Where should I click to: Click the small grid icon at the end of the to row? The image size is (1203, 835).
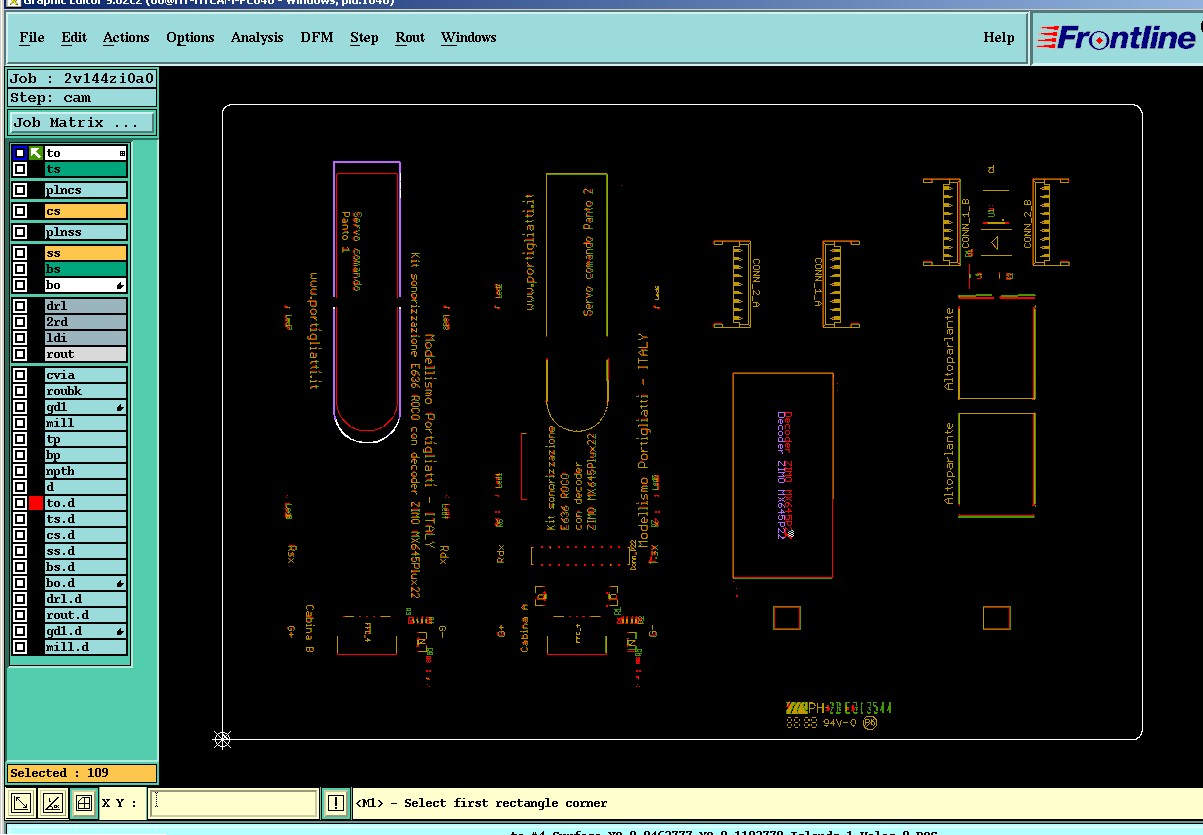coord(122,153)
